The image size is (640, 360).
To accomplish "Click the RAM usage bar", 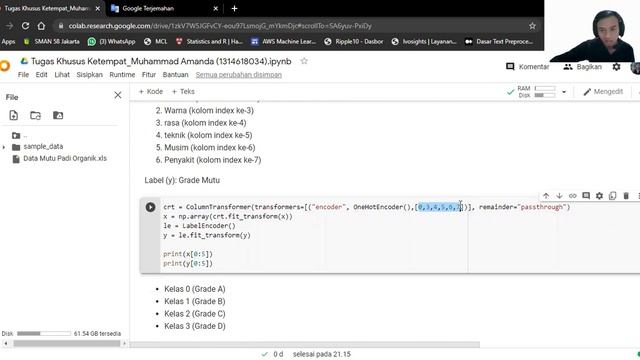I will coord(545,88).
